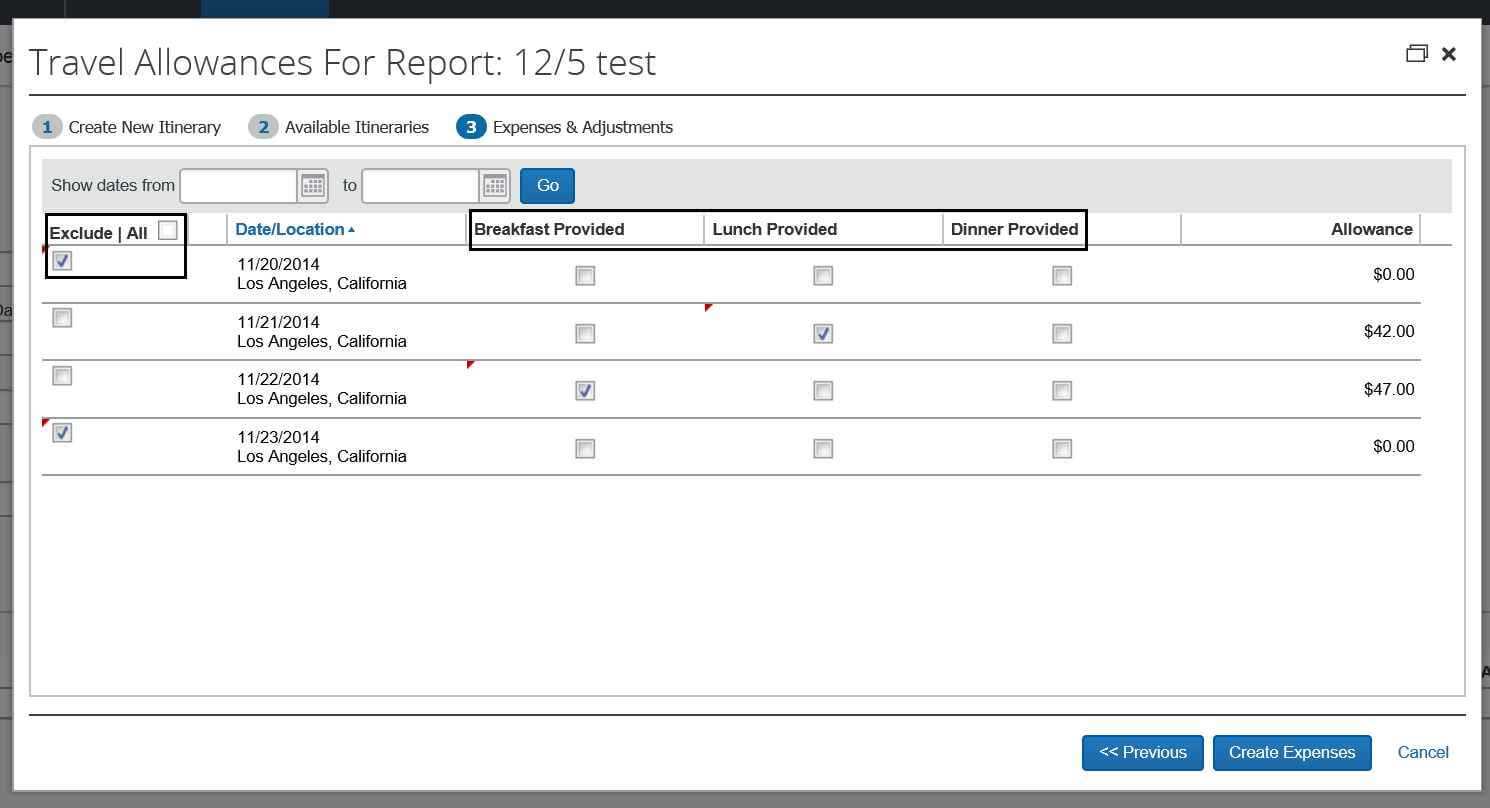Click the step 2 number badge

(x=263, y=127)
